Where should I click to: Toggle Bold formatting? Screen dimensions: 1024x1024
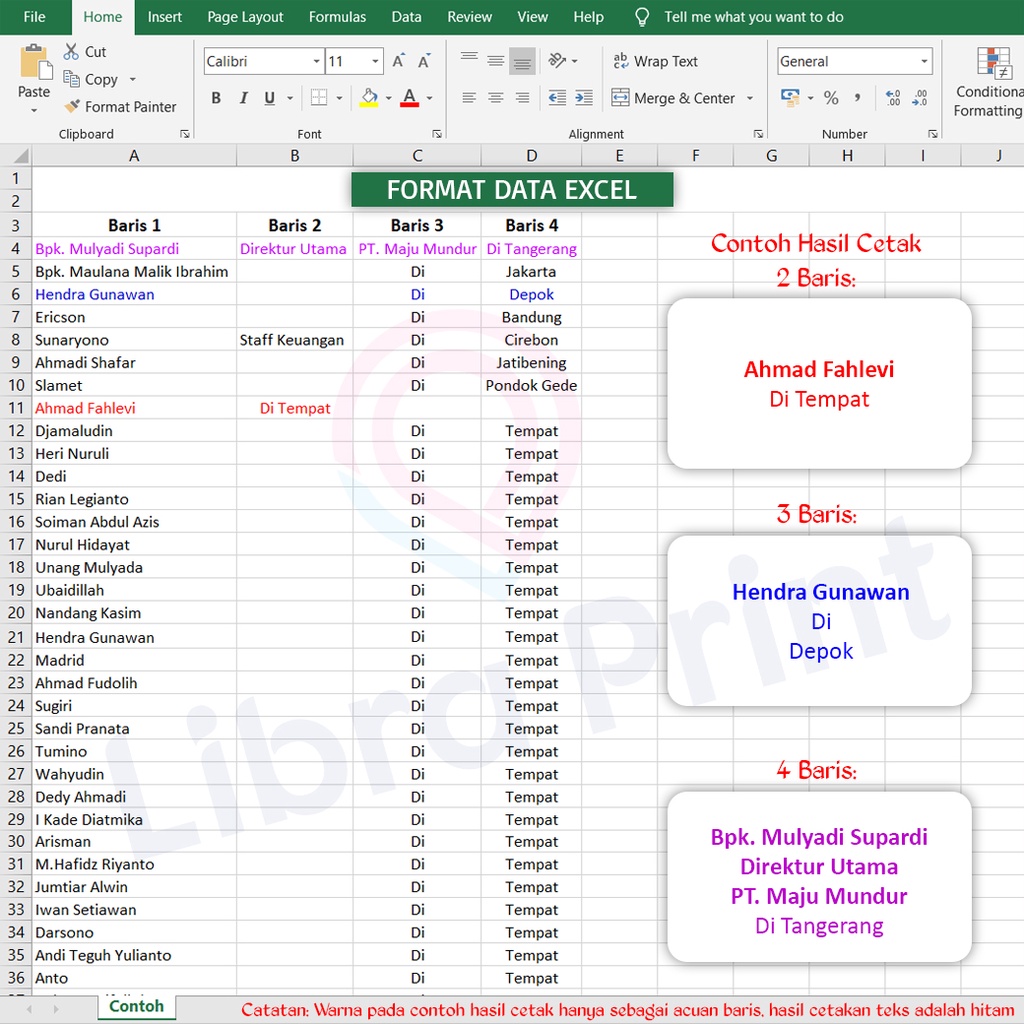[x=216, y=98]
